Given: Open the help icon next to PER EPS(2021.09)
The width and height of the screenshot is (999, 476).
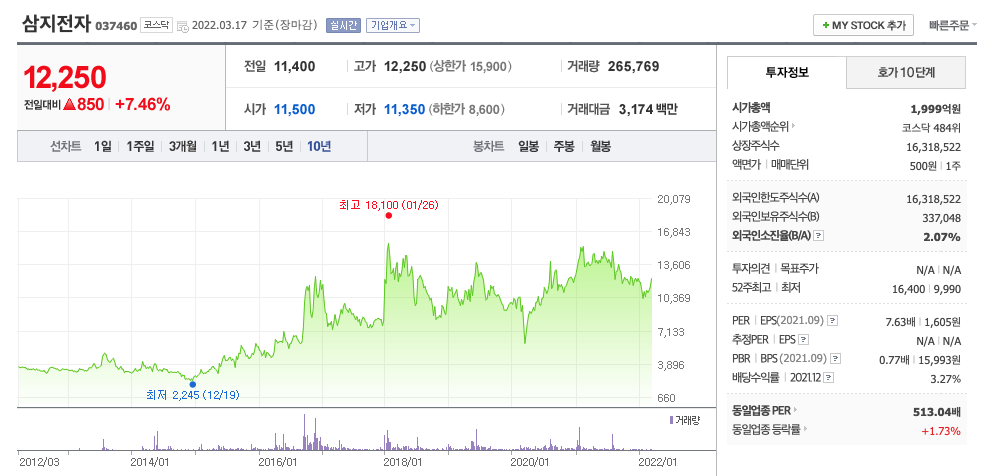Looking at the screenshot, I should [x=832, y=321].
